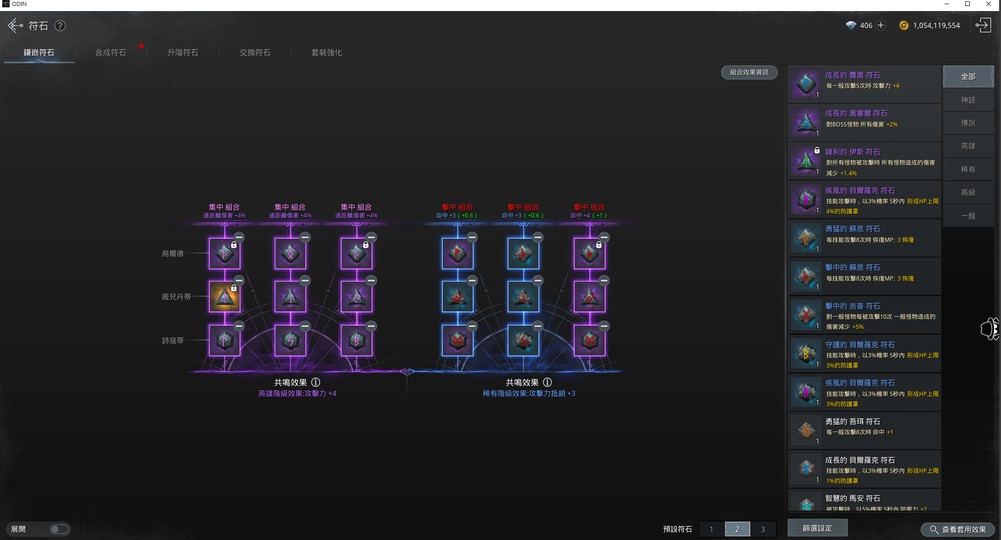
Task: Remove first blue column's top rune via minus
Action: click(472, 237)
